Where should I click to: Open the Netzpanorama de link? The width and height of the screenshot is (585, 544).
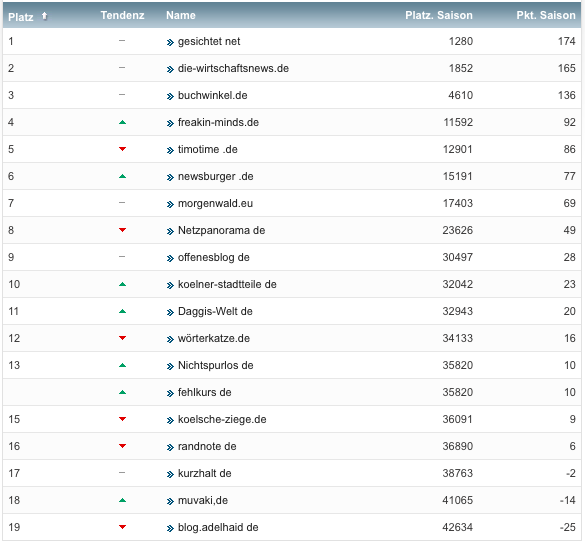coord(222,230)
